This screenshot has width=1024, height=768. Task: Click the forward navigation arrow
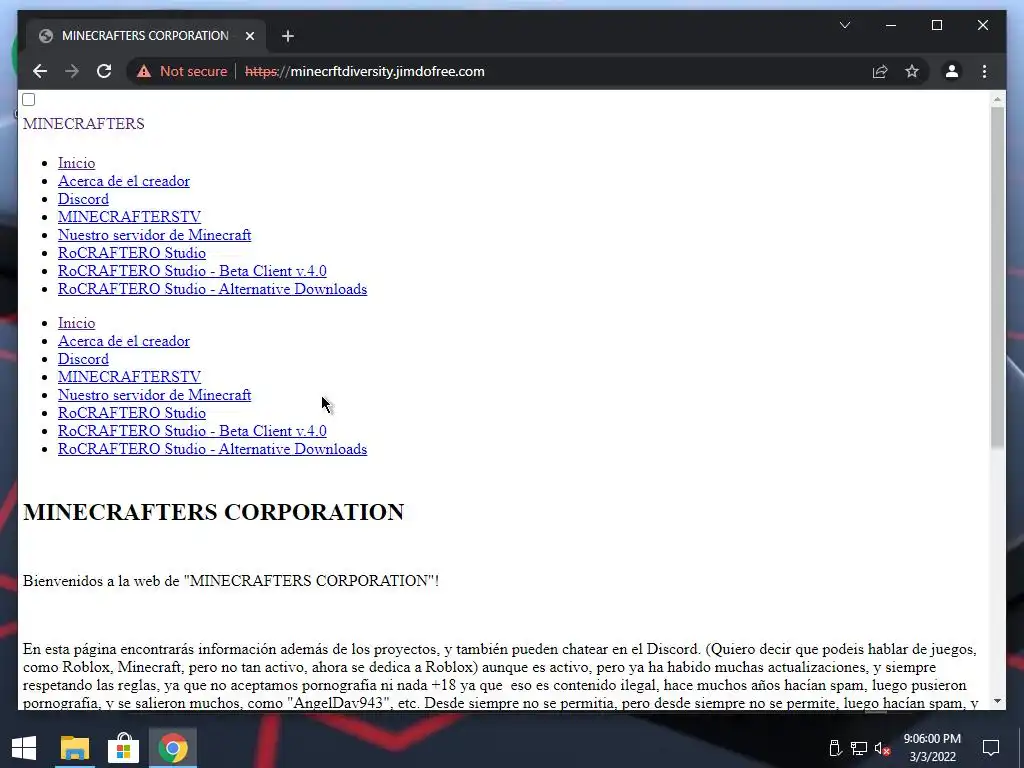tap(72, 71)
